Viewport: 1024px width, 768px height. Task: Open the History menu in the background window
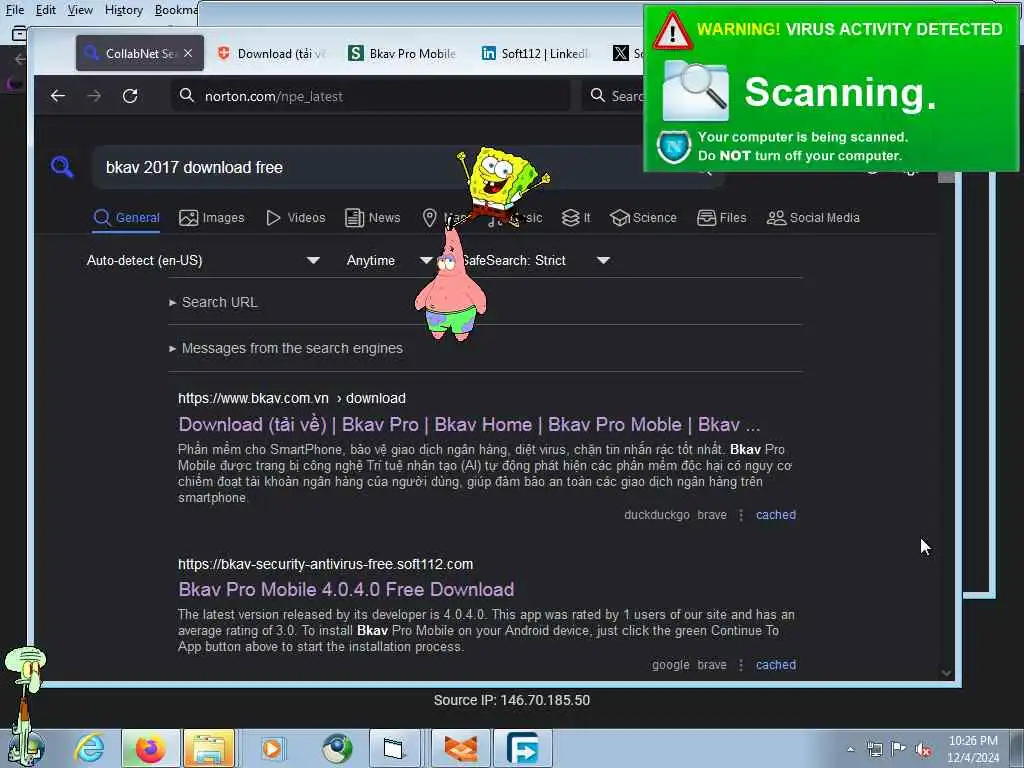123,10
